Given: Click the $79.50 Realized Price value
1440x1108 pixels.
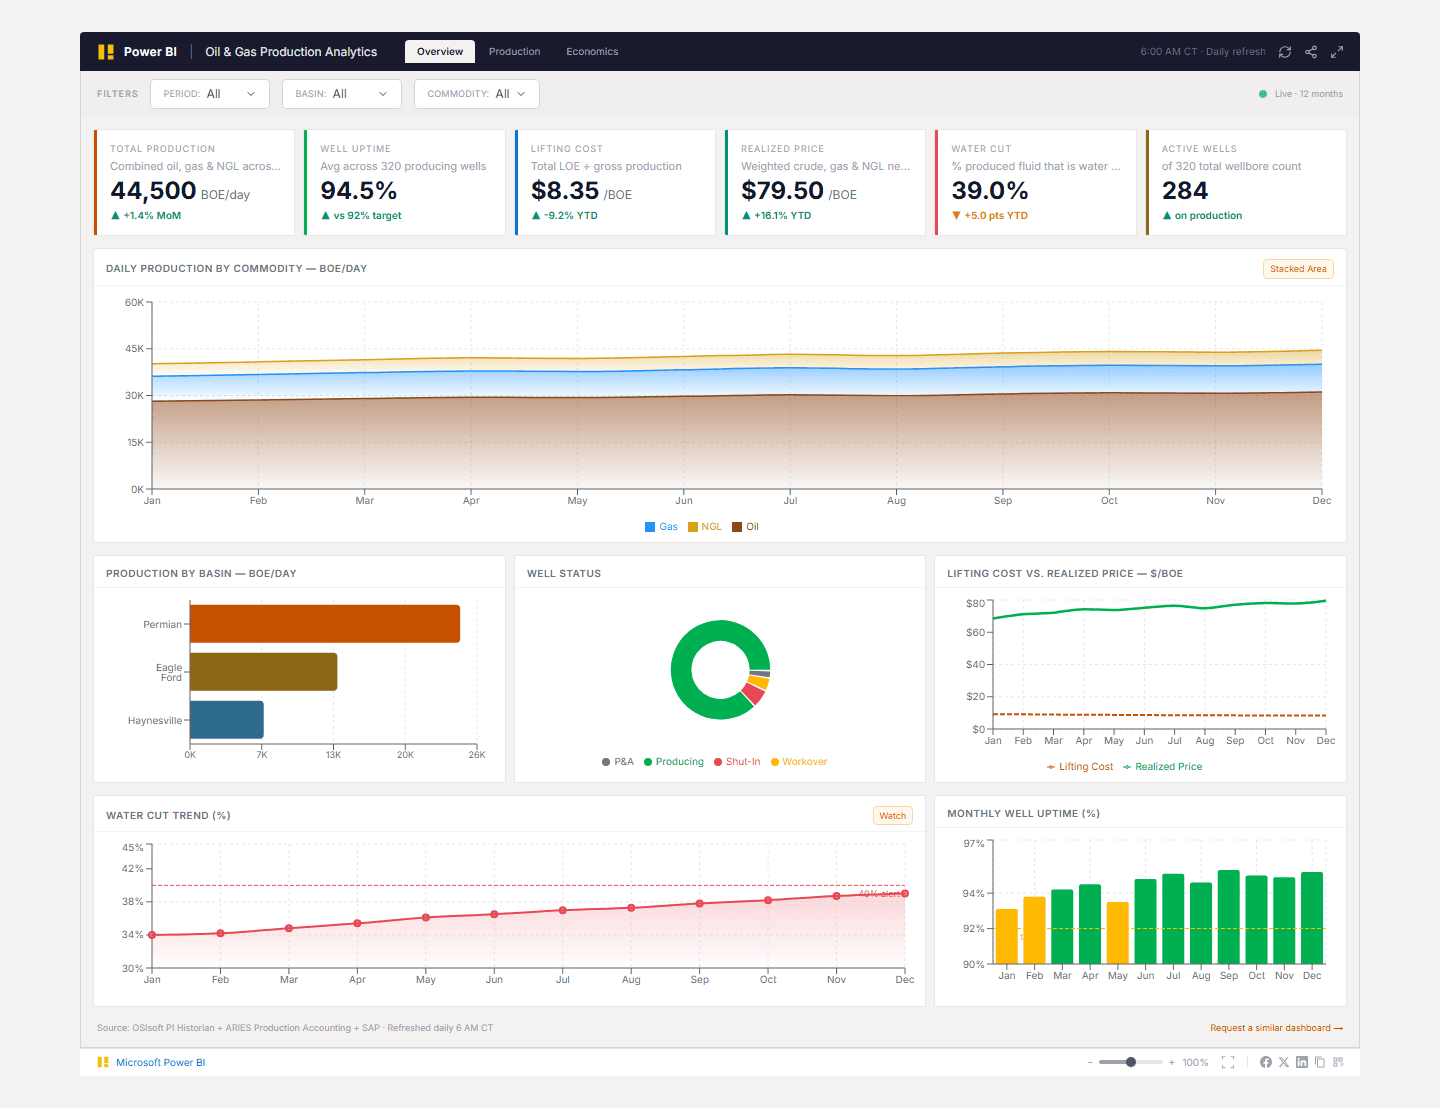Looking at the screenshot, I should coord(782,191).
